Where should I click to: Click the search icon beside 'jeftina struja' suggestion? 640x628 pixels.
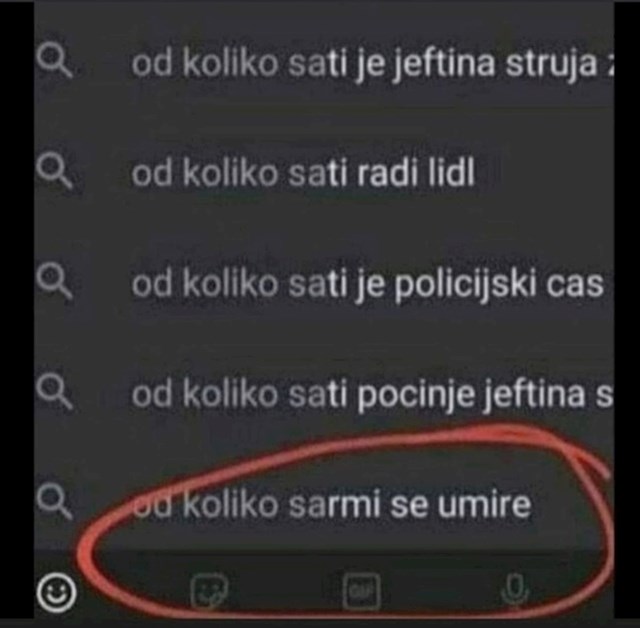point(54,62)
